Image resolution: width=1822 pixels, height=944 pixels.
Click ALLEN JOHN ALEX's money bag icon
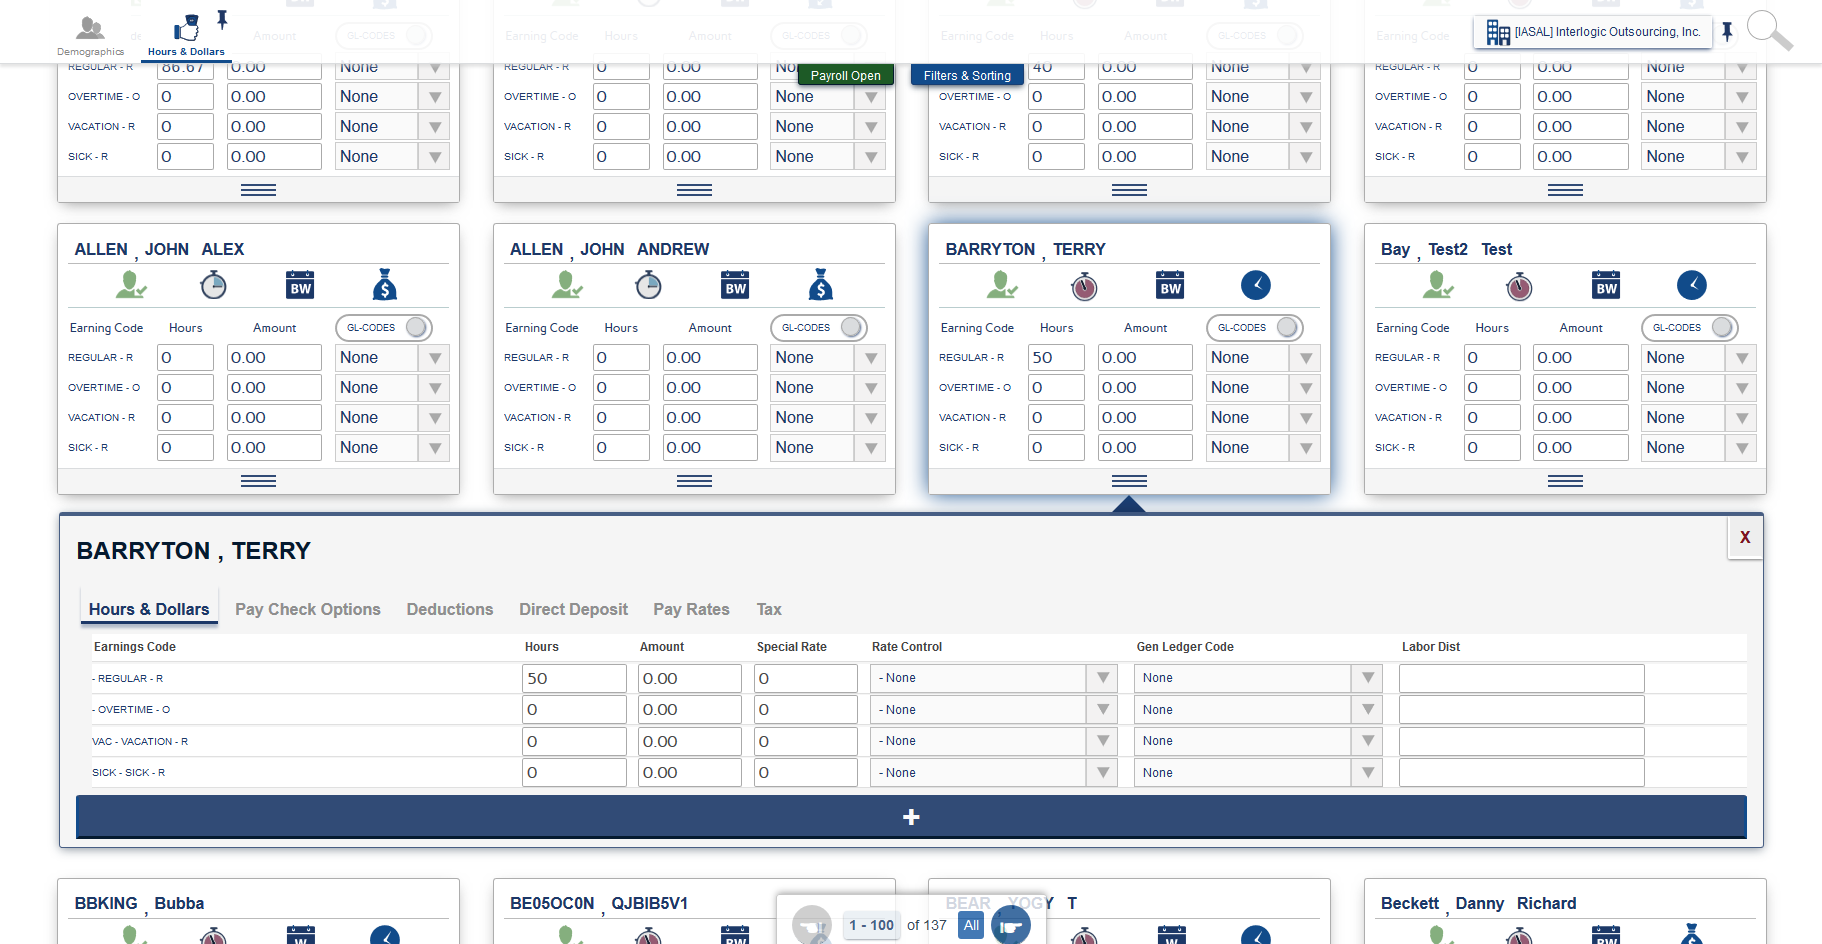coord(385,286)
